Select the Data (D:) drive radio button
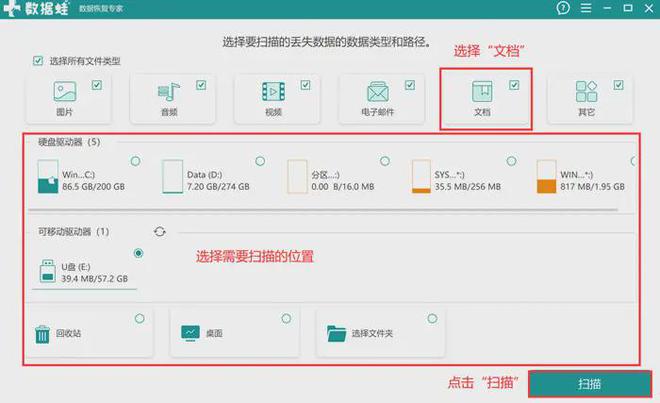 (x=260, y=161)
